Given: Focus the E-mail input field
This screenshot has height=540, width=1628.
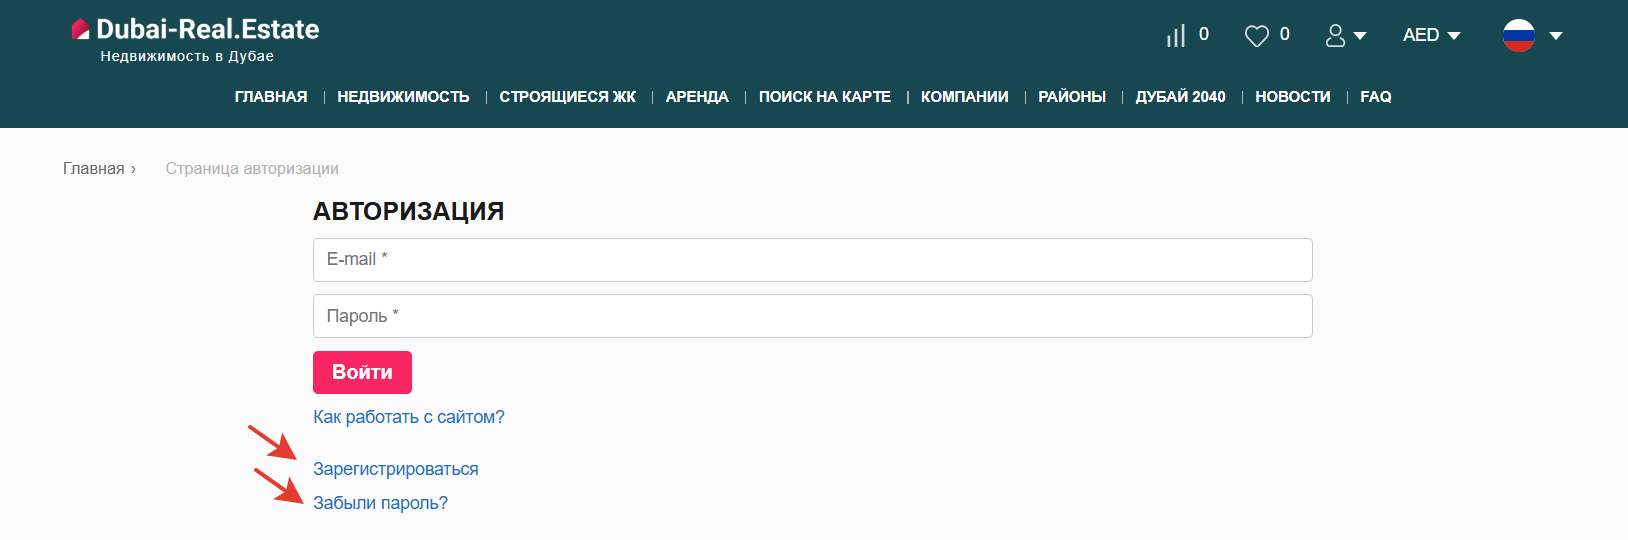Looking at the screenshot, I should pos(812,260).
